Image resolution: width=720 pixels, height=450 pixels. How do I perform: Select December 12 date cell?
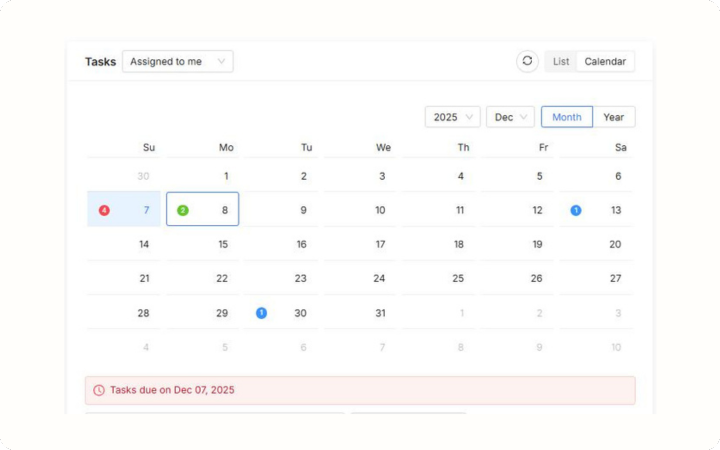coord(517,209)
